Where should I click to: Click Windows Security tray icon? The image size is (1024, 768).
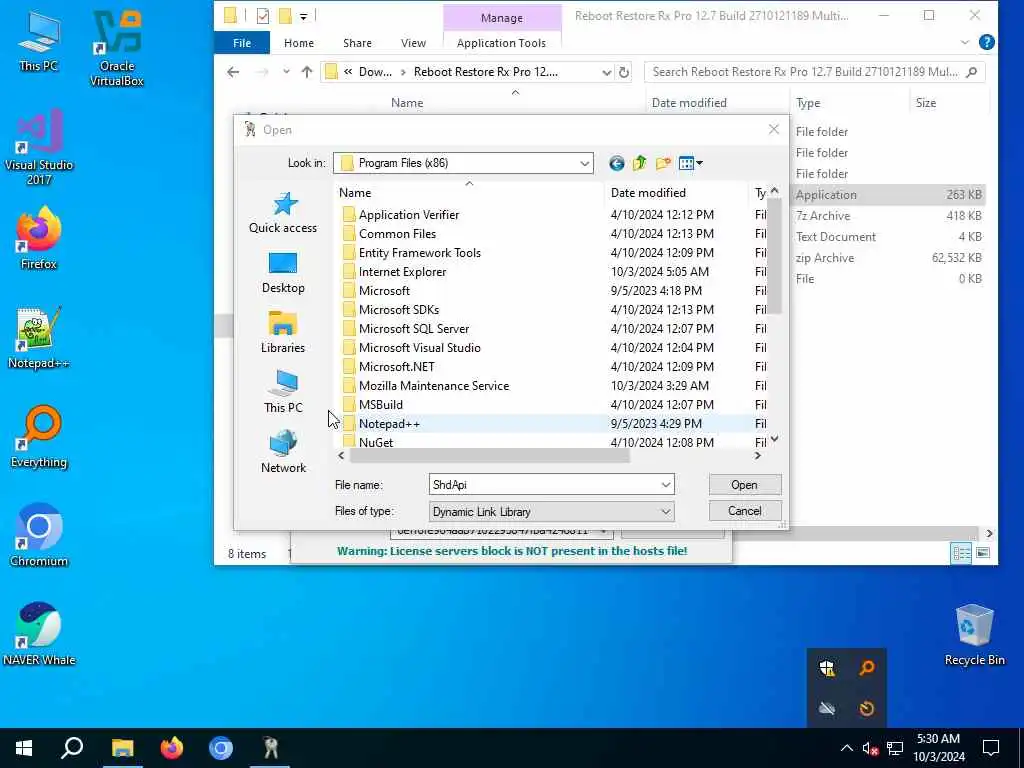[827, 667]
